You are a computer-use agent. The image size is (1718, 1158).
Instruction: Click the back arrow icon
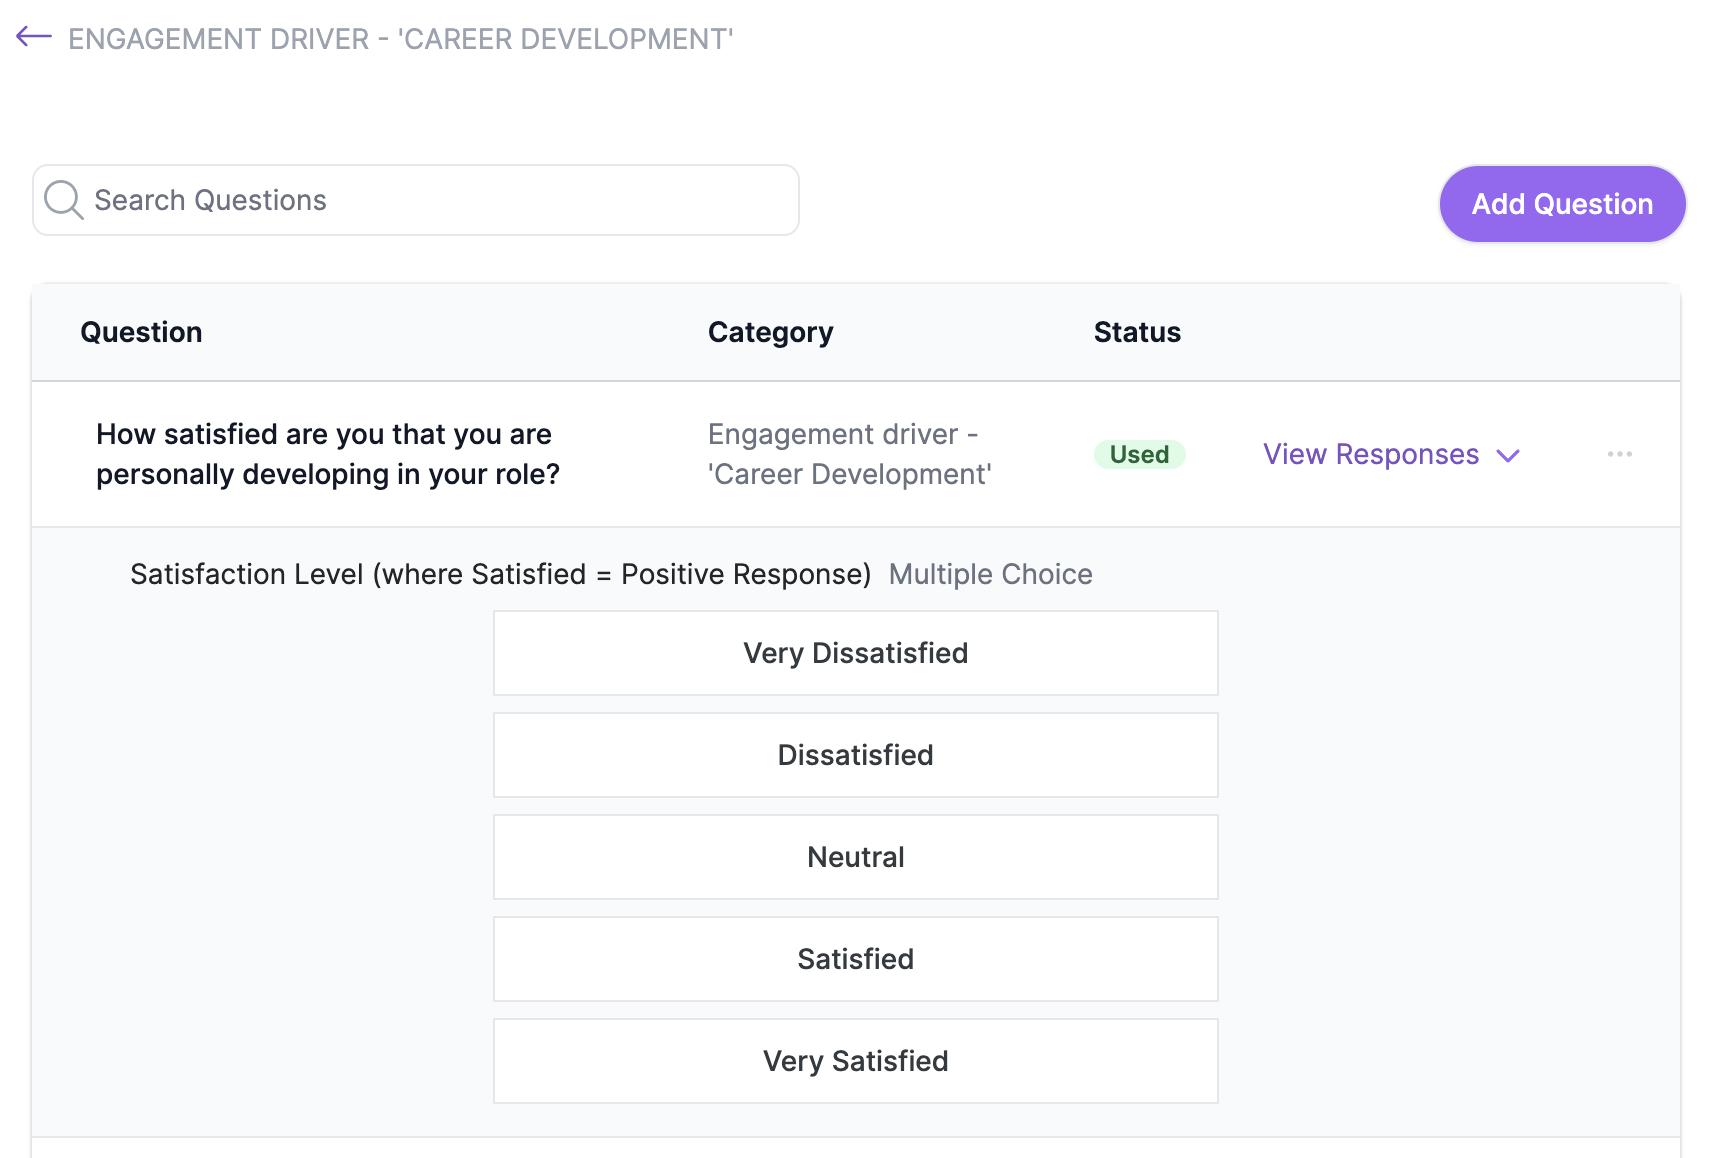[34, 37]
